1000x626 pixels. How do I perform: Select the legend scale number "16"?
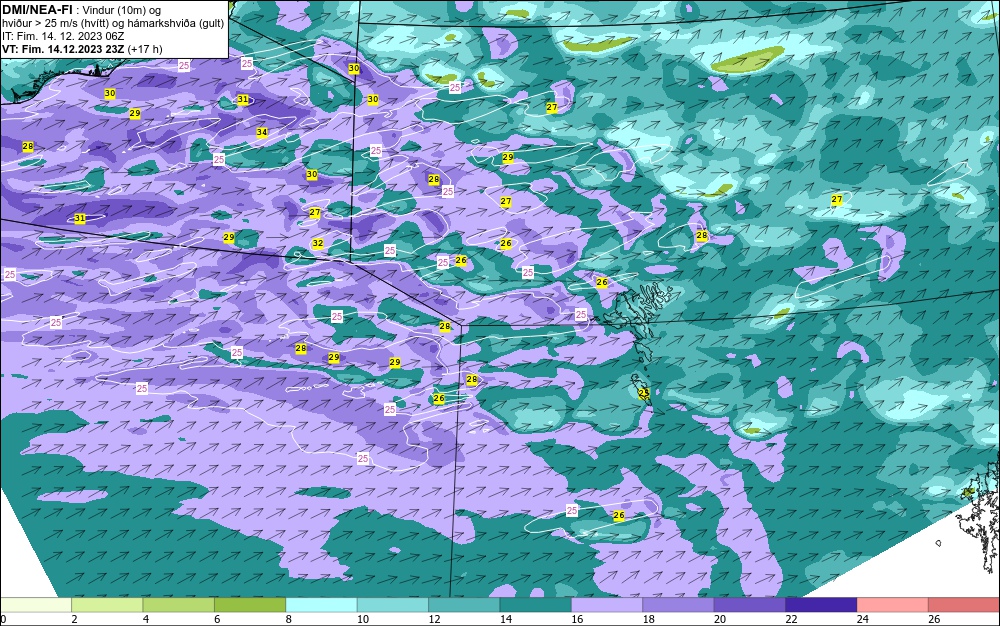(x=577, y=619)
